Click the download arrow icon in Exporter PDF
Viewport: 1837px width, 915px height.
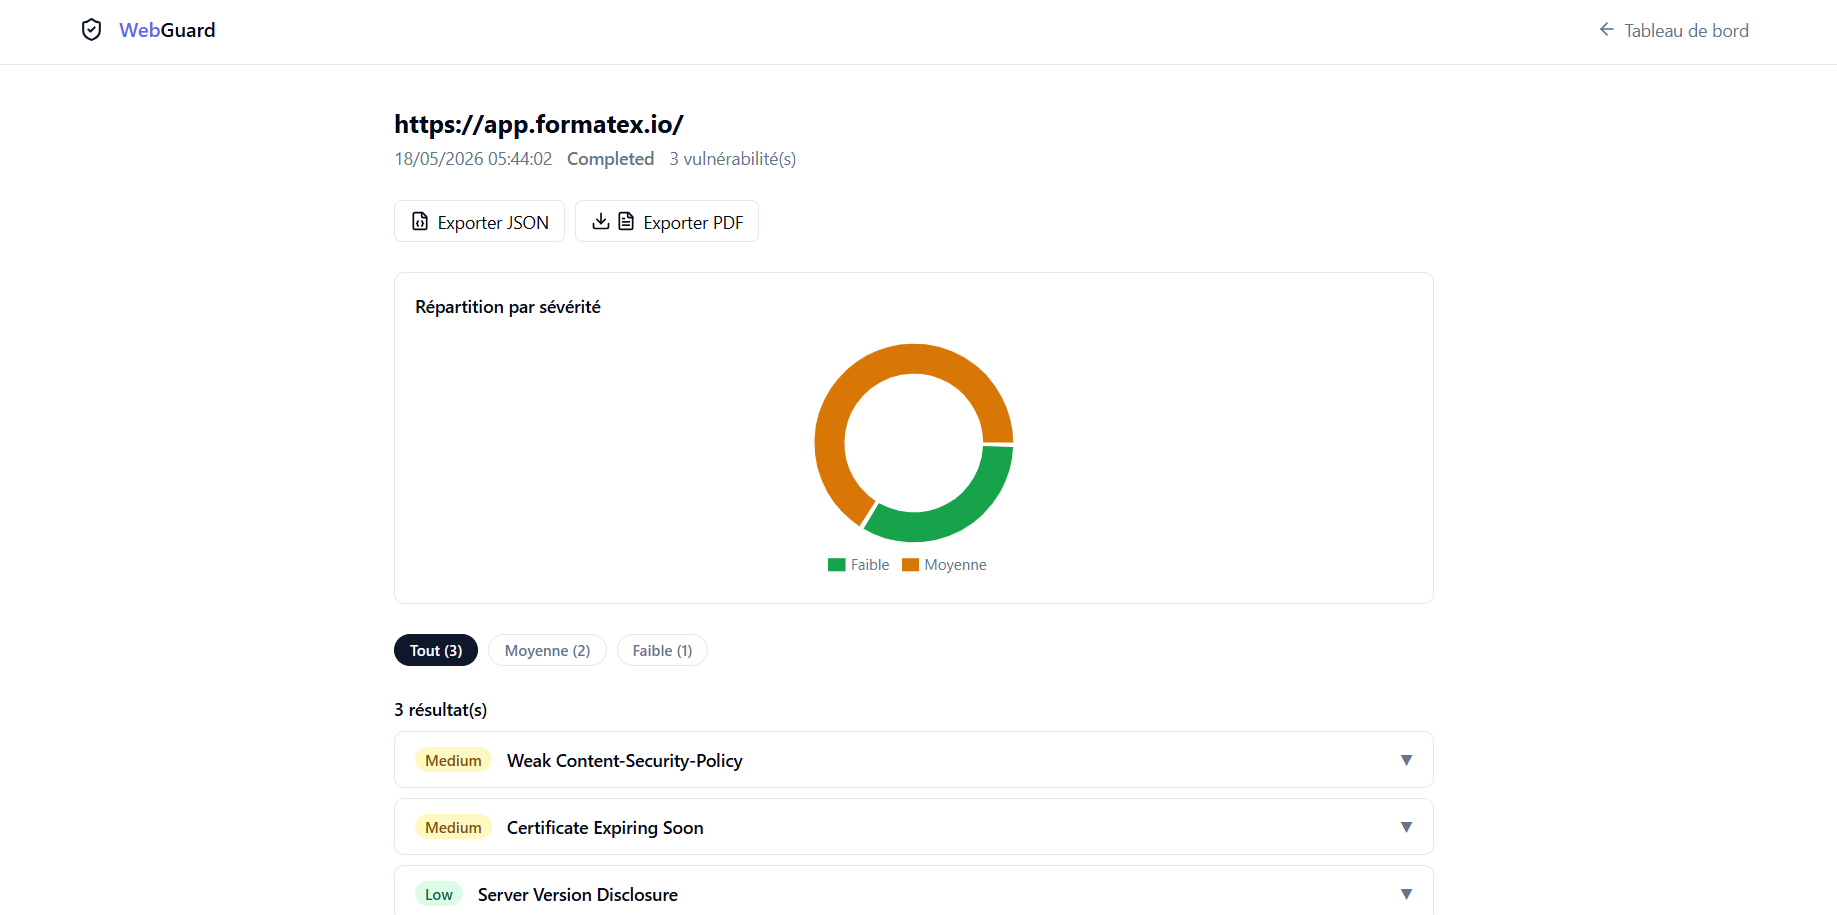pyautogui.click(x=600, y=221)
